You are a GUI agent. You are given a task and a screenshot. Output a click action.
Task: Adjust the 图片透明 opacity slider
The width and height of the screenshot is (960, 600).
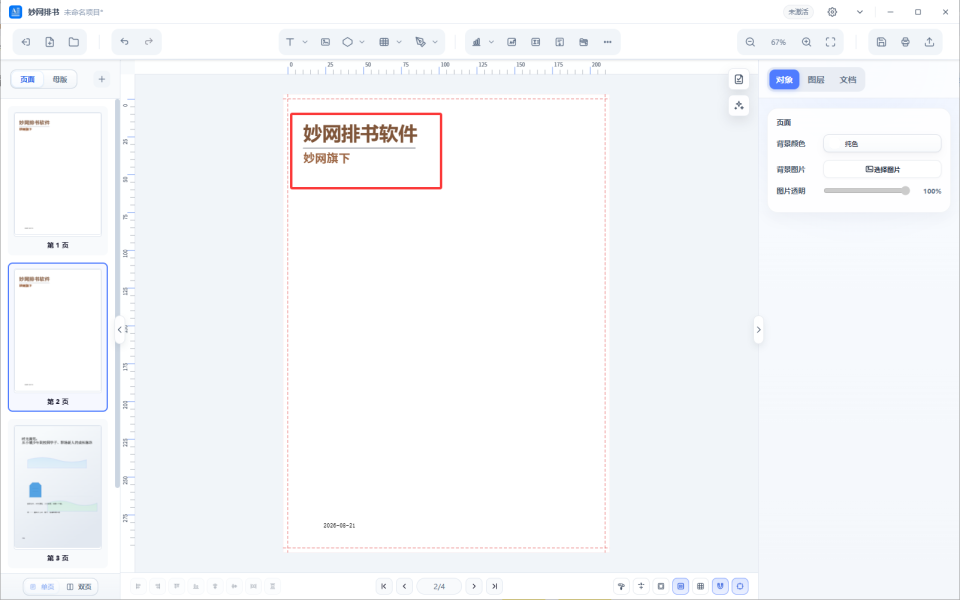[x=866, y=190]
